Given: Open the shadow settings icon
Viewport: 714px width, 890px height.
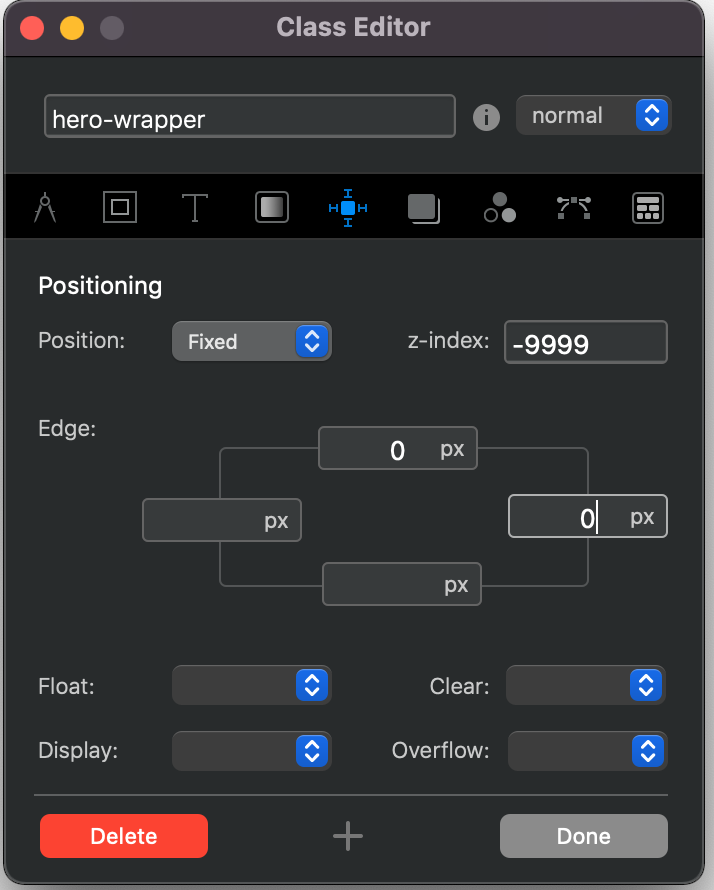Looking at the screenshot, I should pos(424,207).
